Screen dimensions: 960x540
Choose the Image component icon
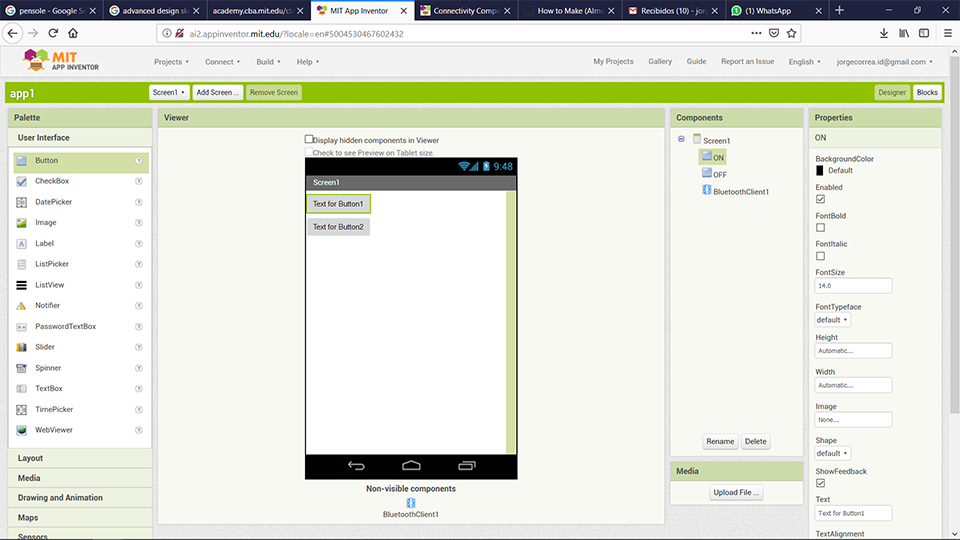point(21,223)
